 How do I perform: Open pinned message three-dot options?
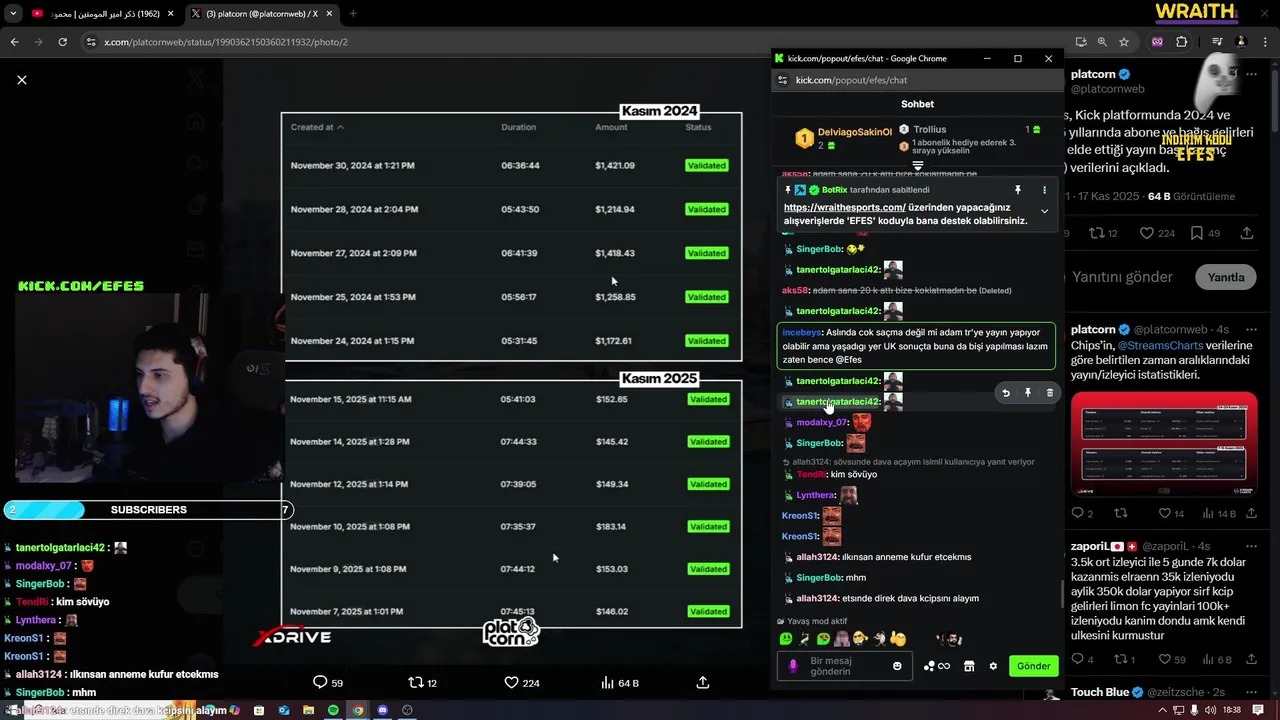point(1044,190)
